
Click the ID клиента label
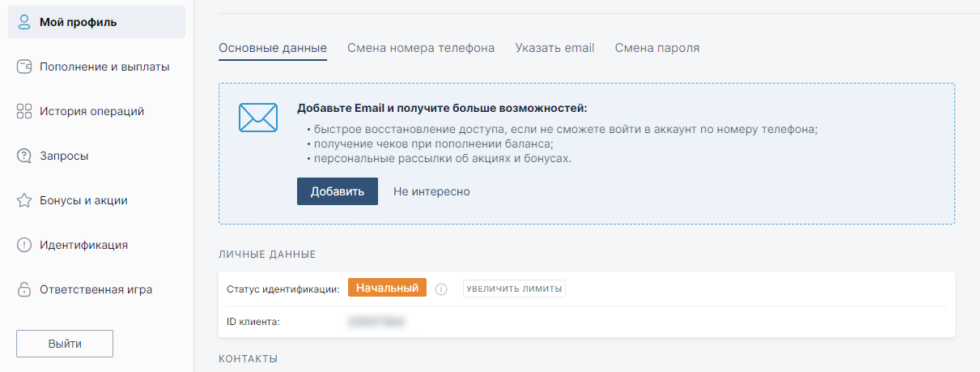[252, 322]
